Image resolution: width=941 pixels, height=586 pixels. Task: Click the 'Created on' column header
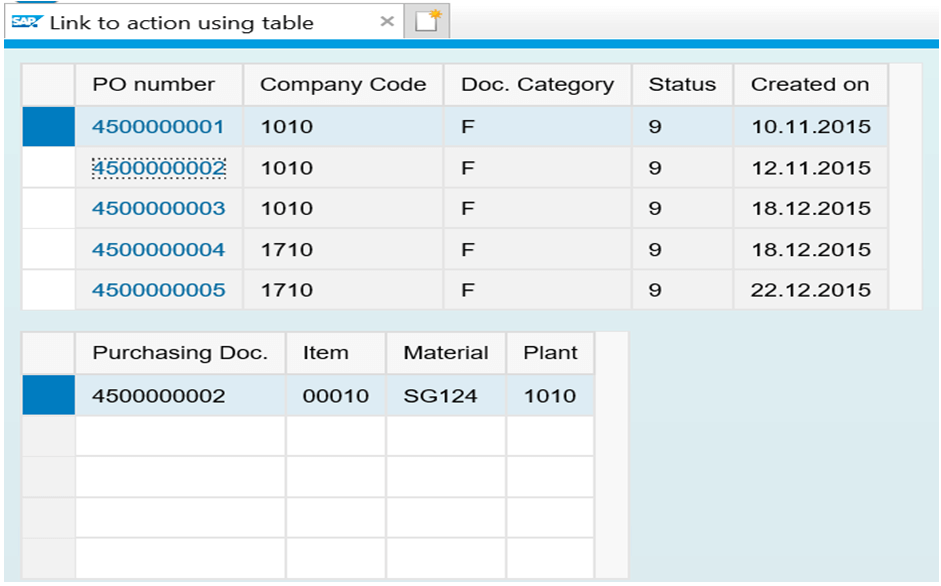[811, 85]
